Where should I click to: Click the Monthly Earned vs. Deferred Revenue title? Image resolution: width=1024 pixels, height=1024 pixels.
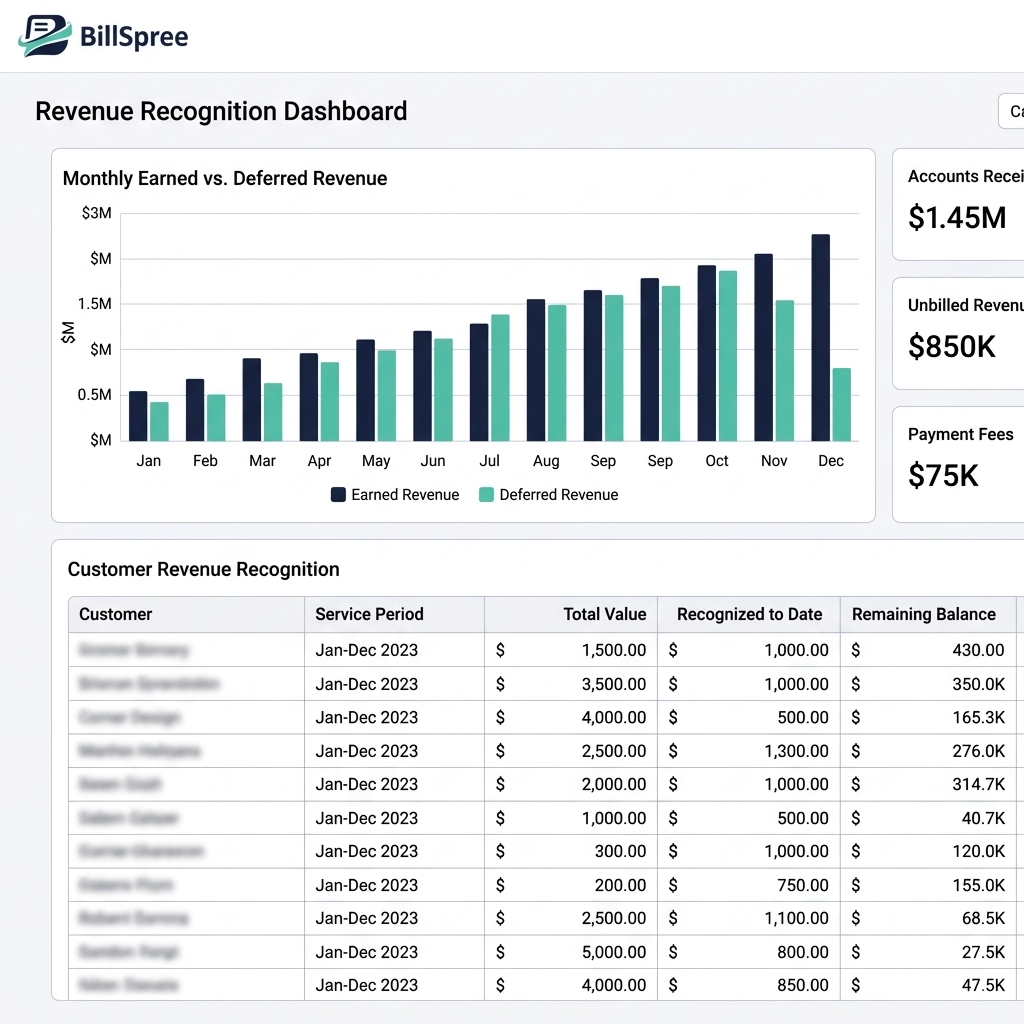[225, 178]
